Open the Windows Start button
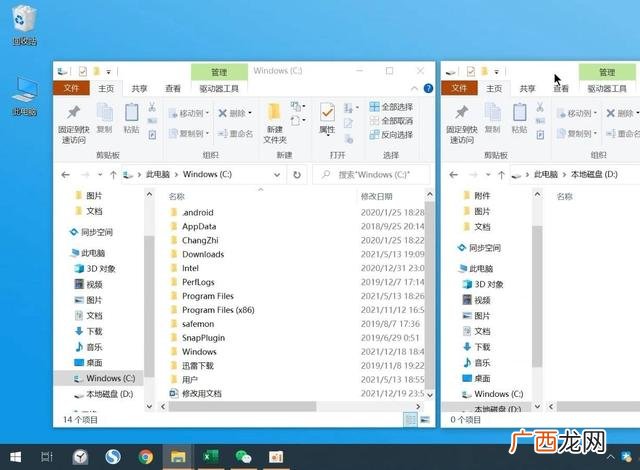Image resolution: width=640 pixels, height=470 pixels. pos(16,457)
